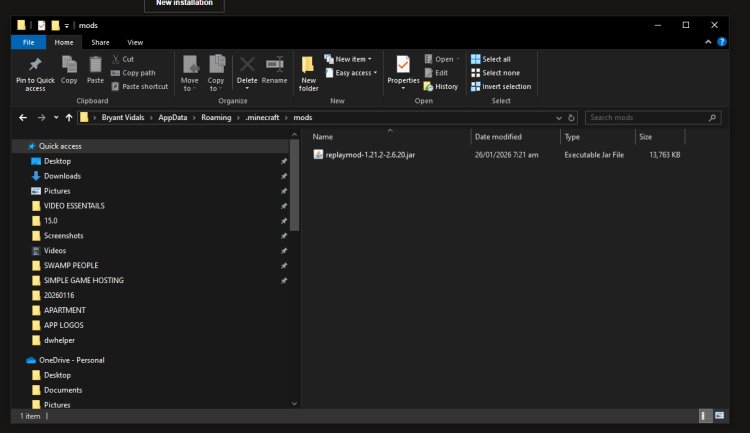Open the View ribbon tab
The image size is (750, 433).
[135, 42]
